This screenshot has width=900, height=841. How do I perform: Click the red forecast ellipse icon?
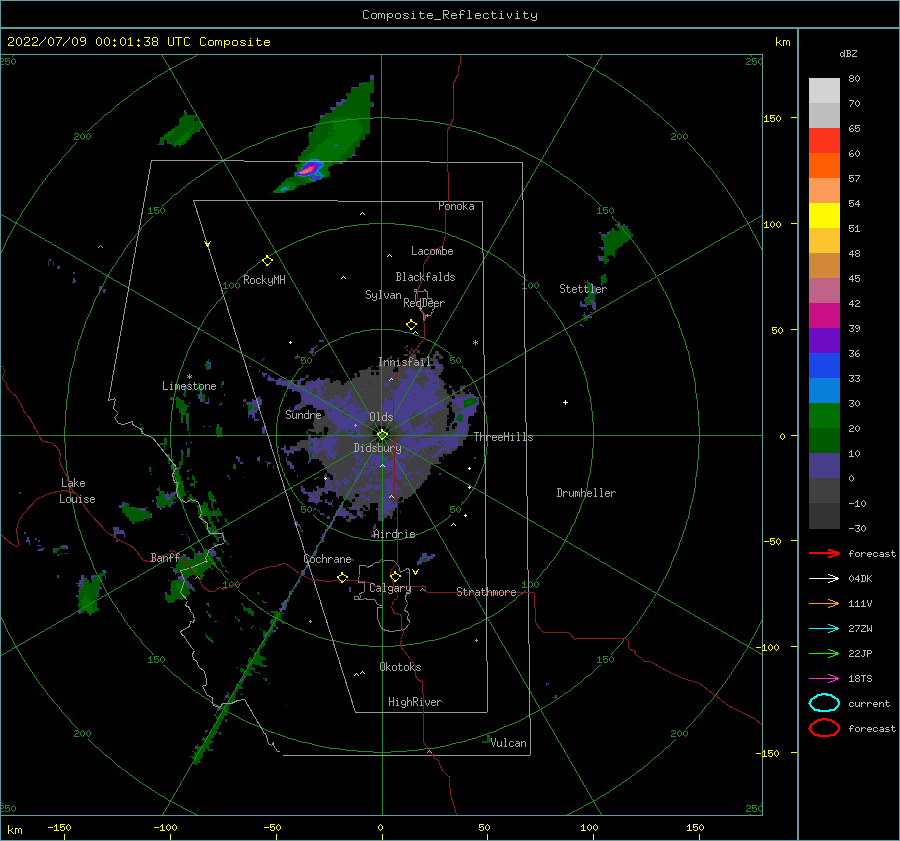coord(824,728)
